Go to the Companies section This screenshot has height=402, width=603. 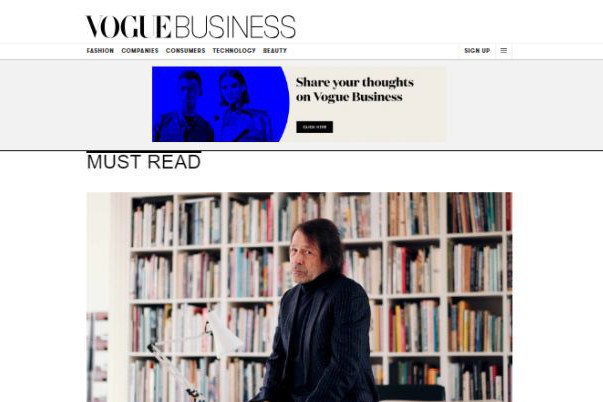140,50
